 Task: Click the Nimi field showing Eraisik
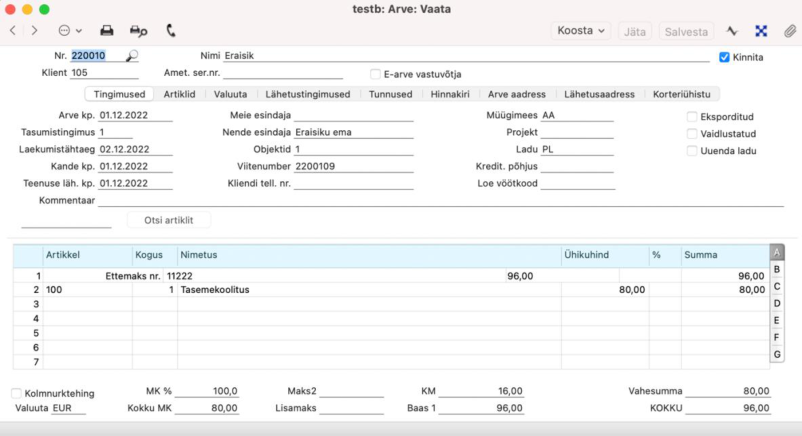pyautogui.click(x=466, y=56)
